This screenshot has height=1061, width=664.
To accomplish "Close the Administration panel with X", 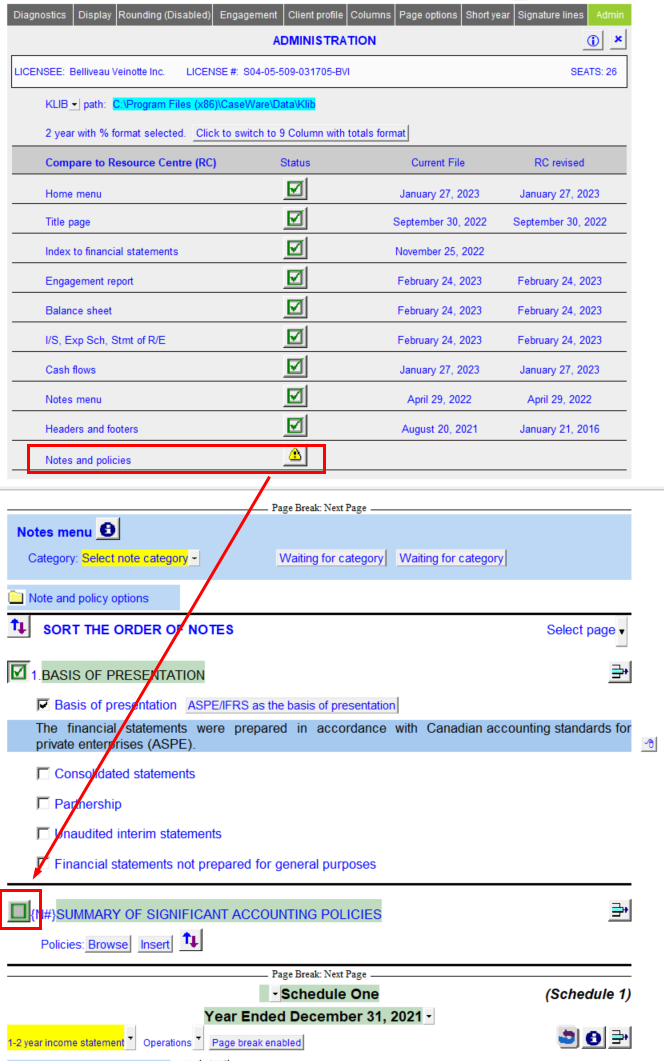I will tap(618, 39).
